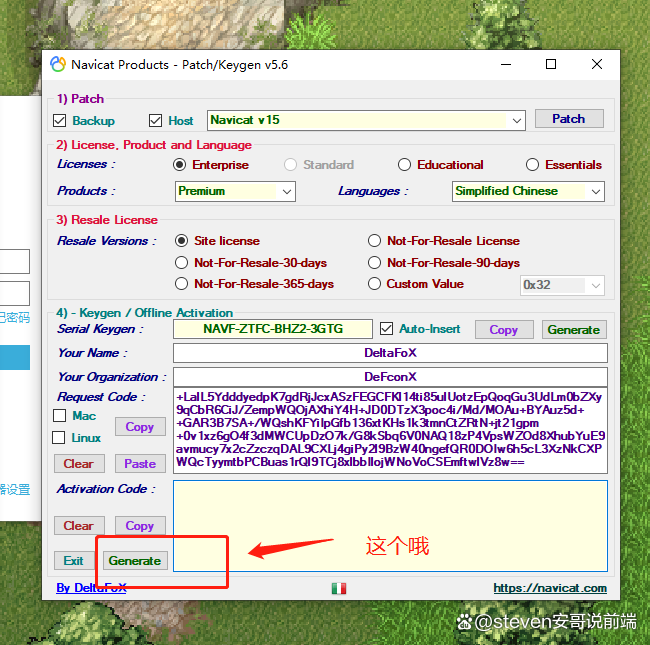
Task: Open the By DeltaFoX link
Action: click(x=91, y=588)
